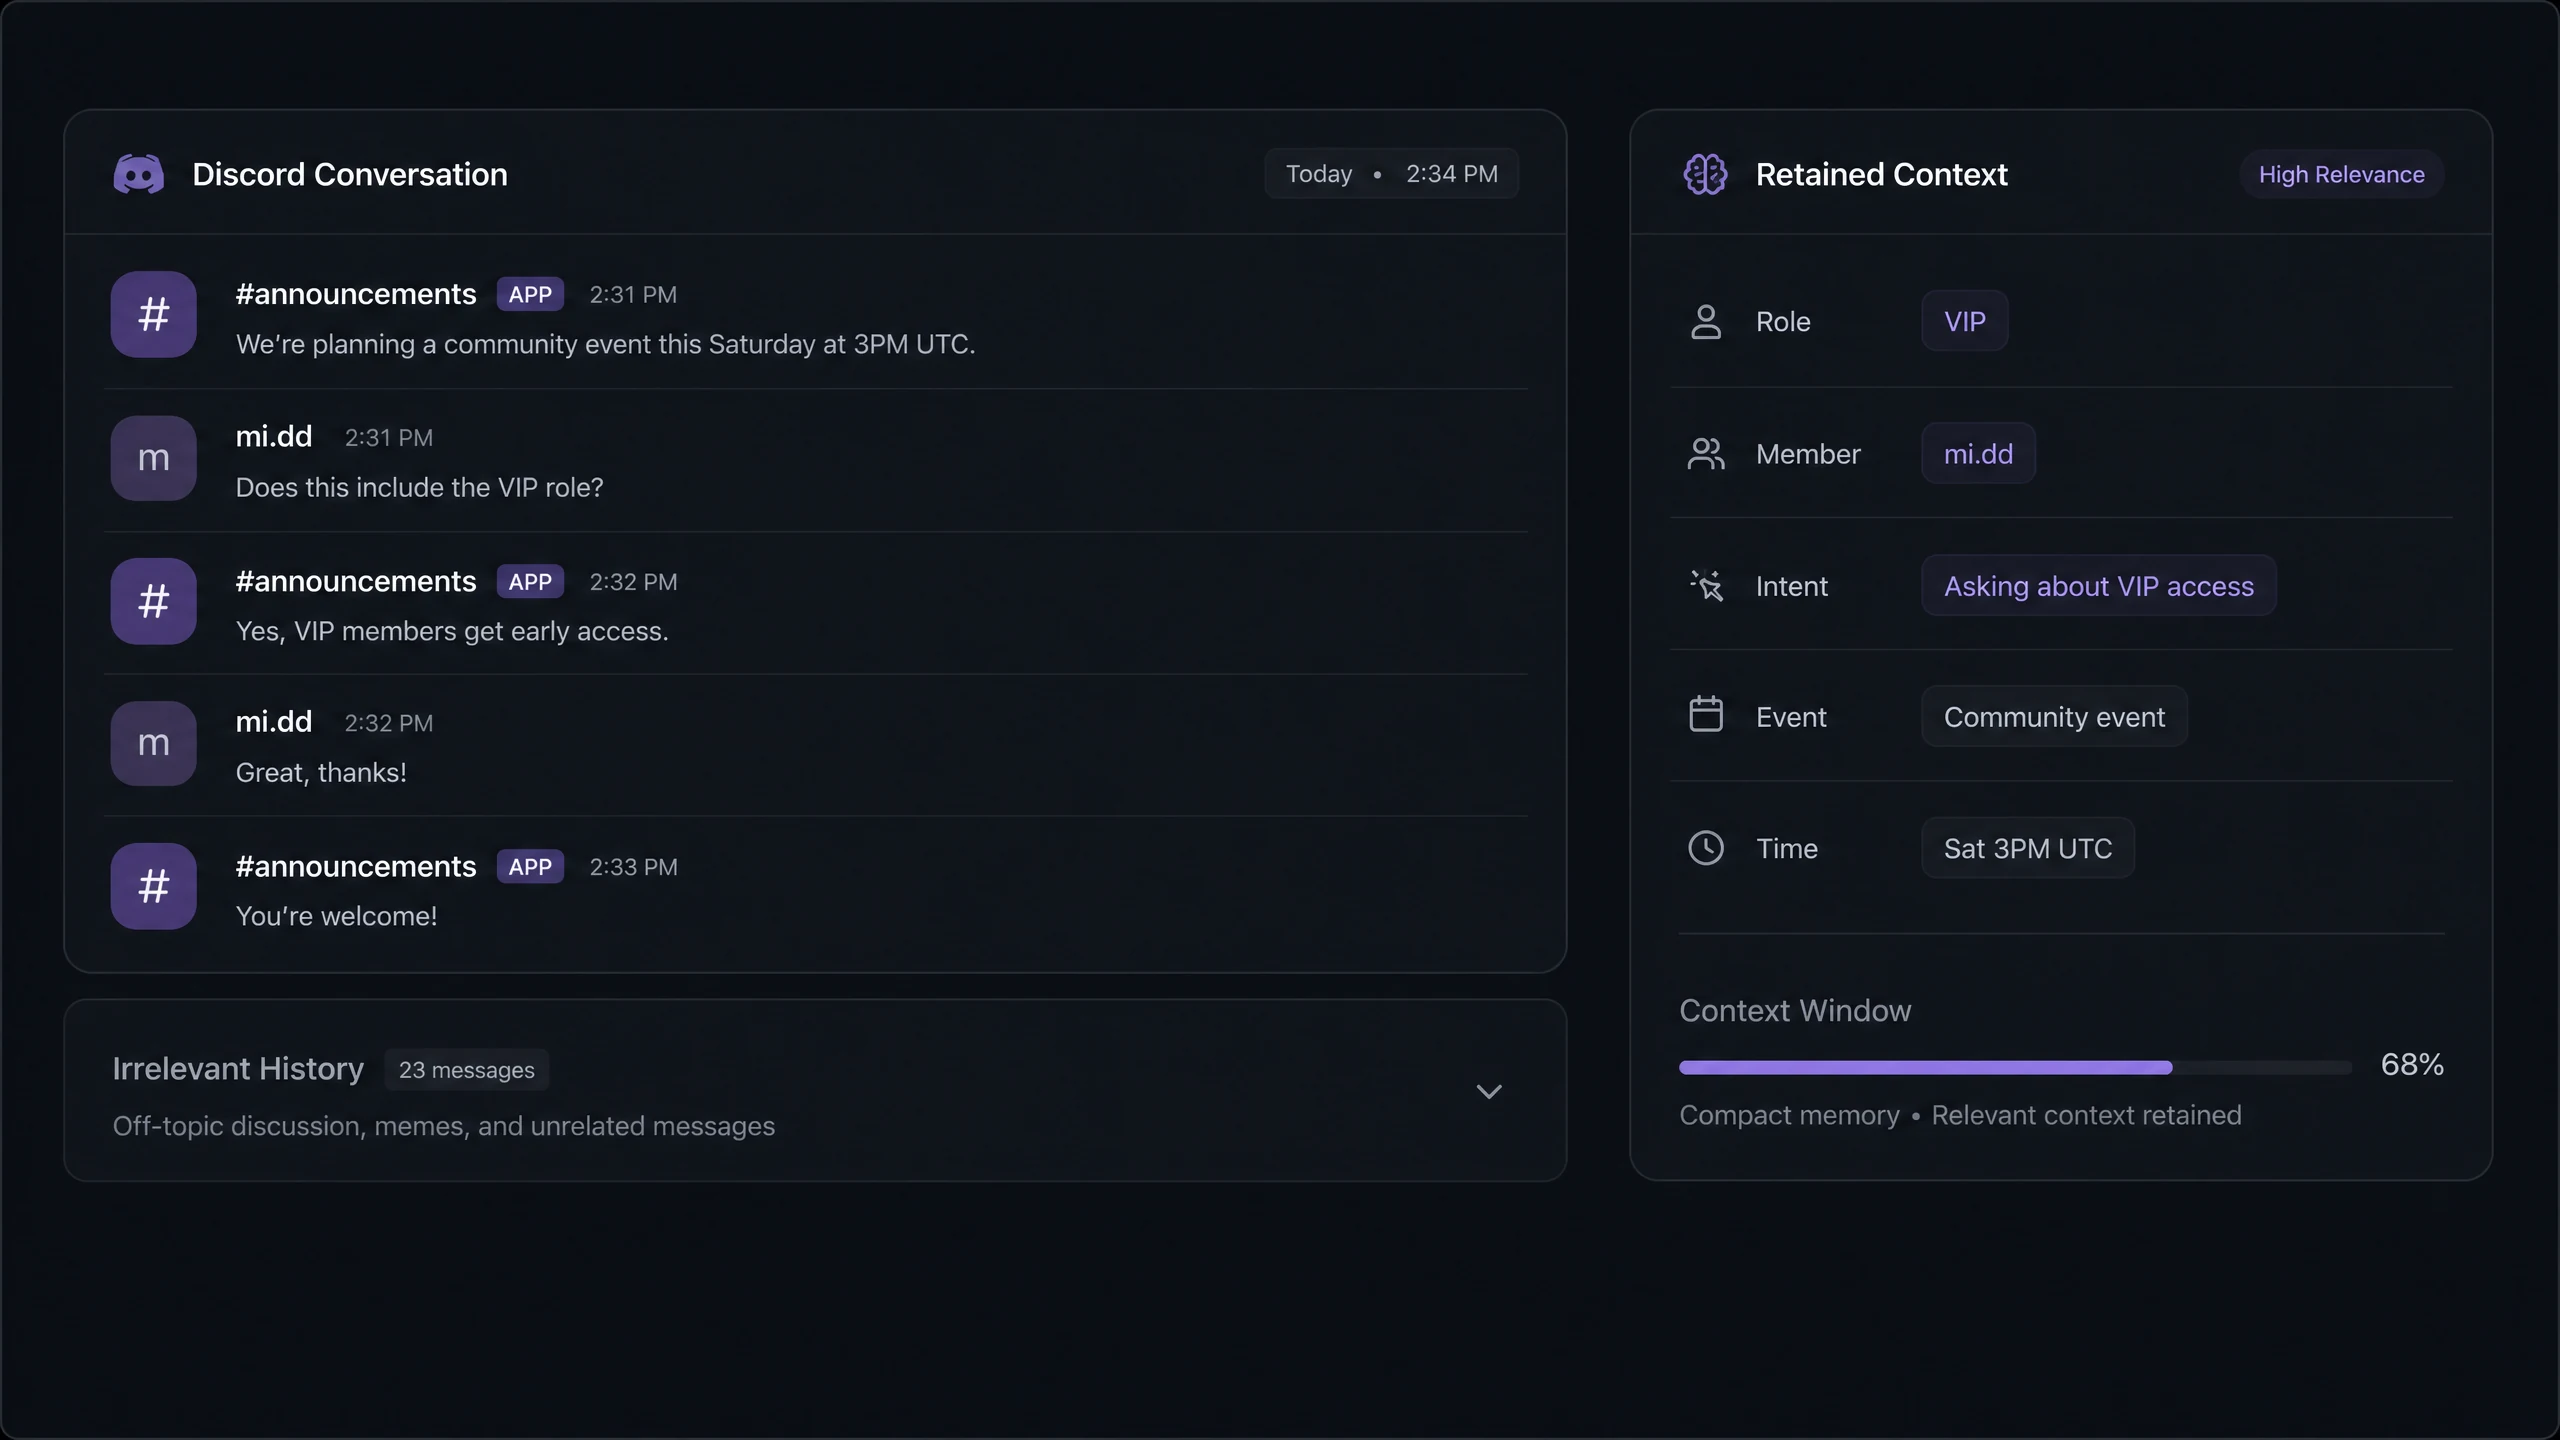
Task: Click the Role person icon
Action: 1706,321
